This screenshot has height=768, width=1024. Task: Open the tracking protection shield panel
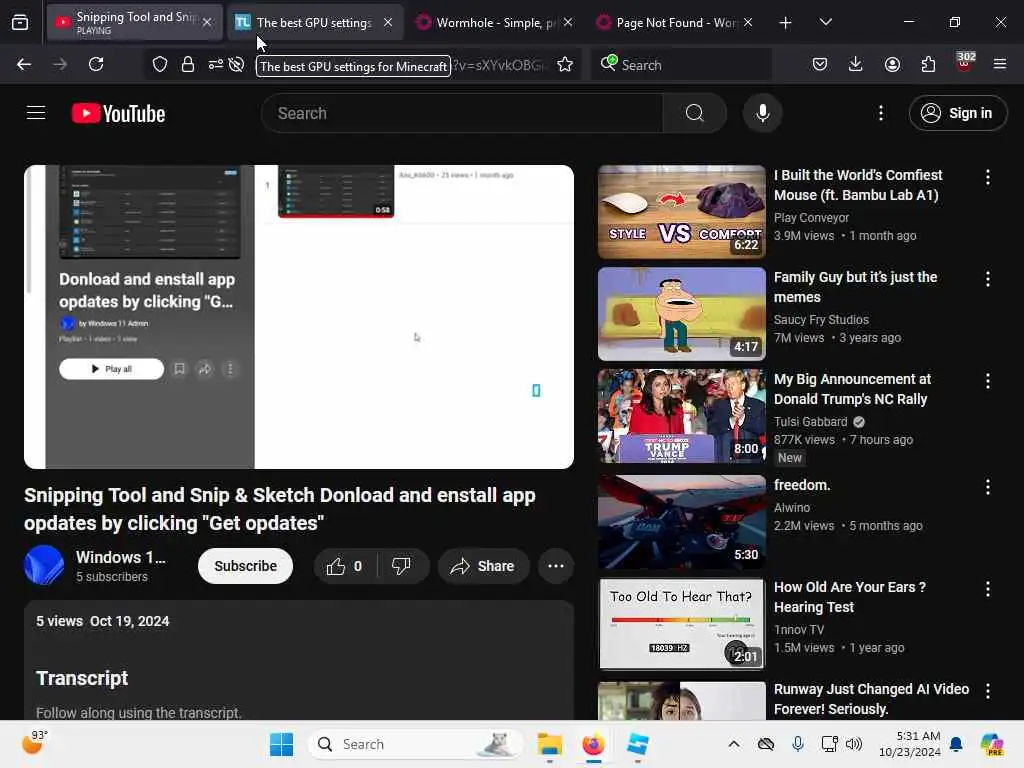(160, 64)
